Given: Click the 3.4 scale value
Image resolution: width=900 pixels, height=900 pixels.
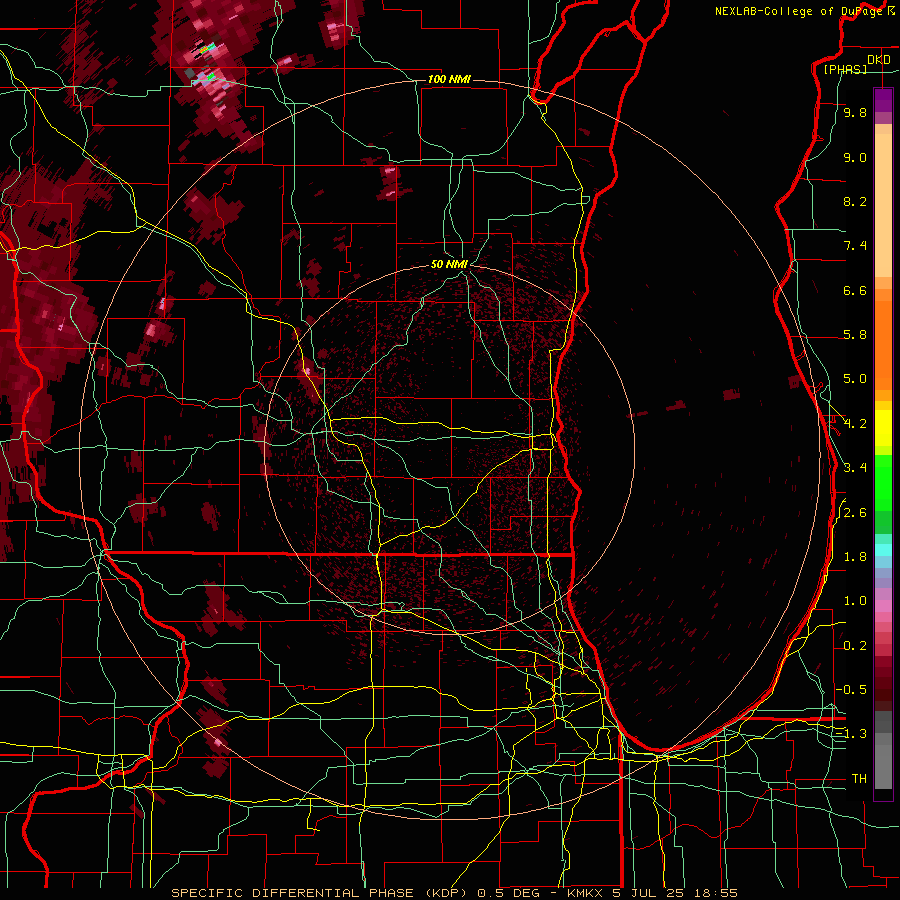Looking at the screenshot, I should coord(855,468).
